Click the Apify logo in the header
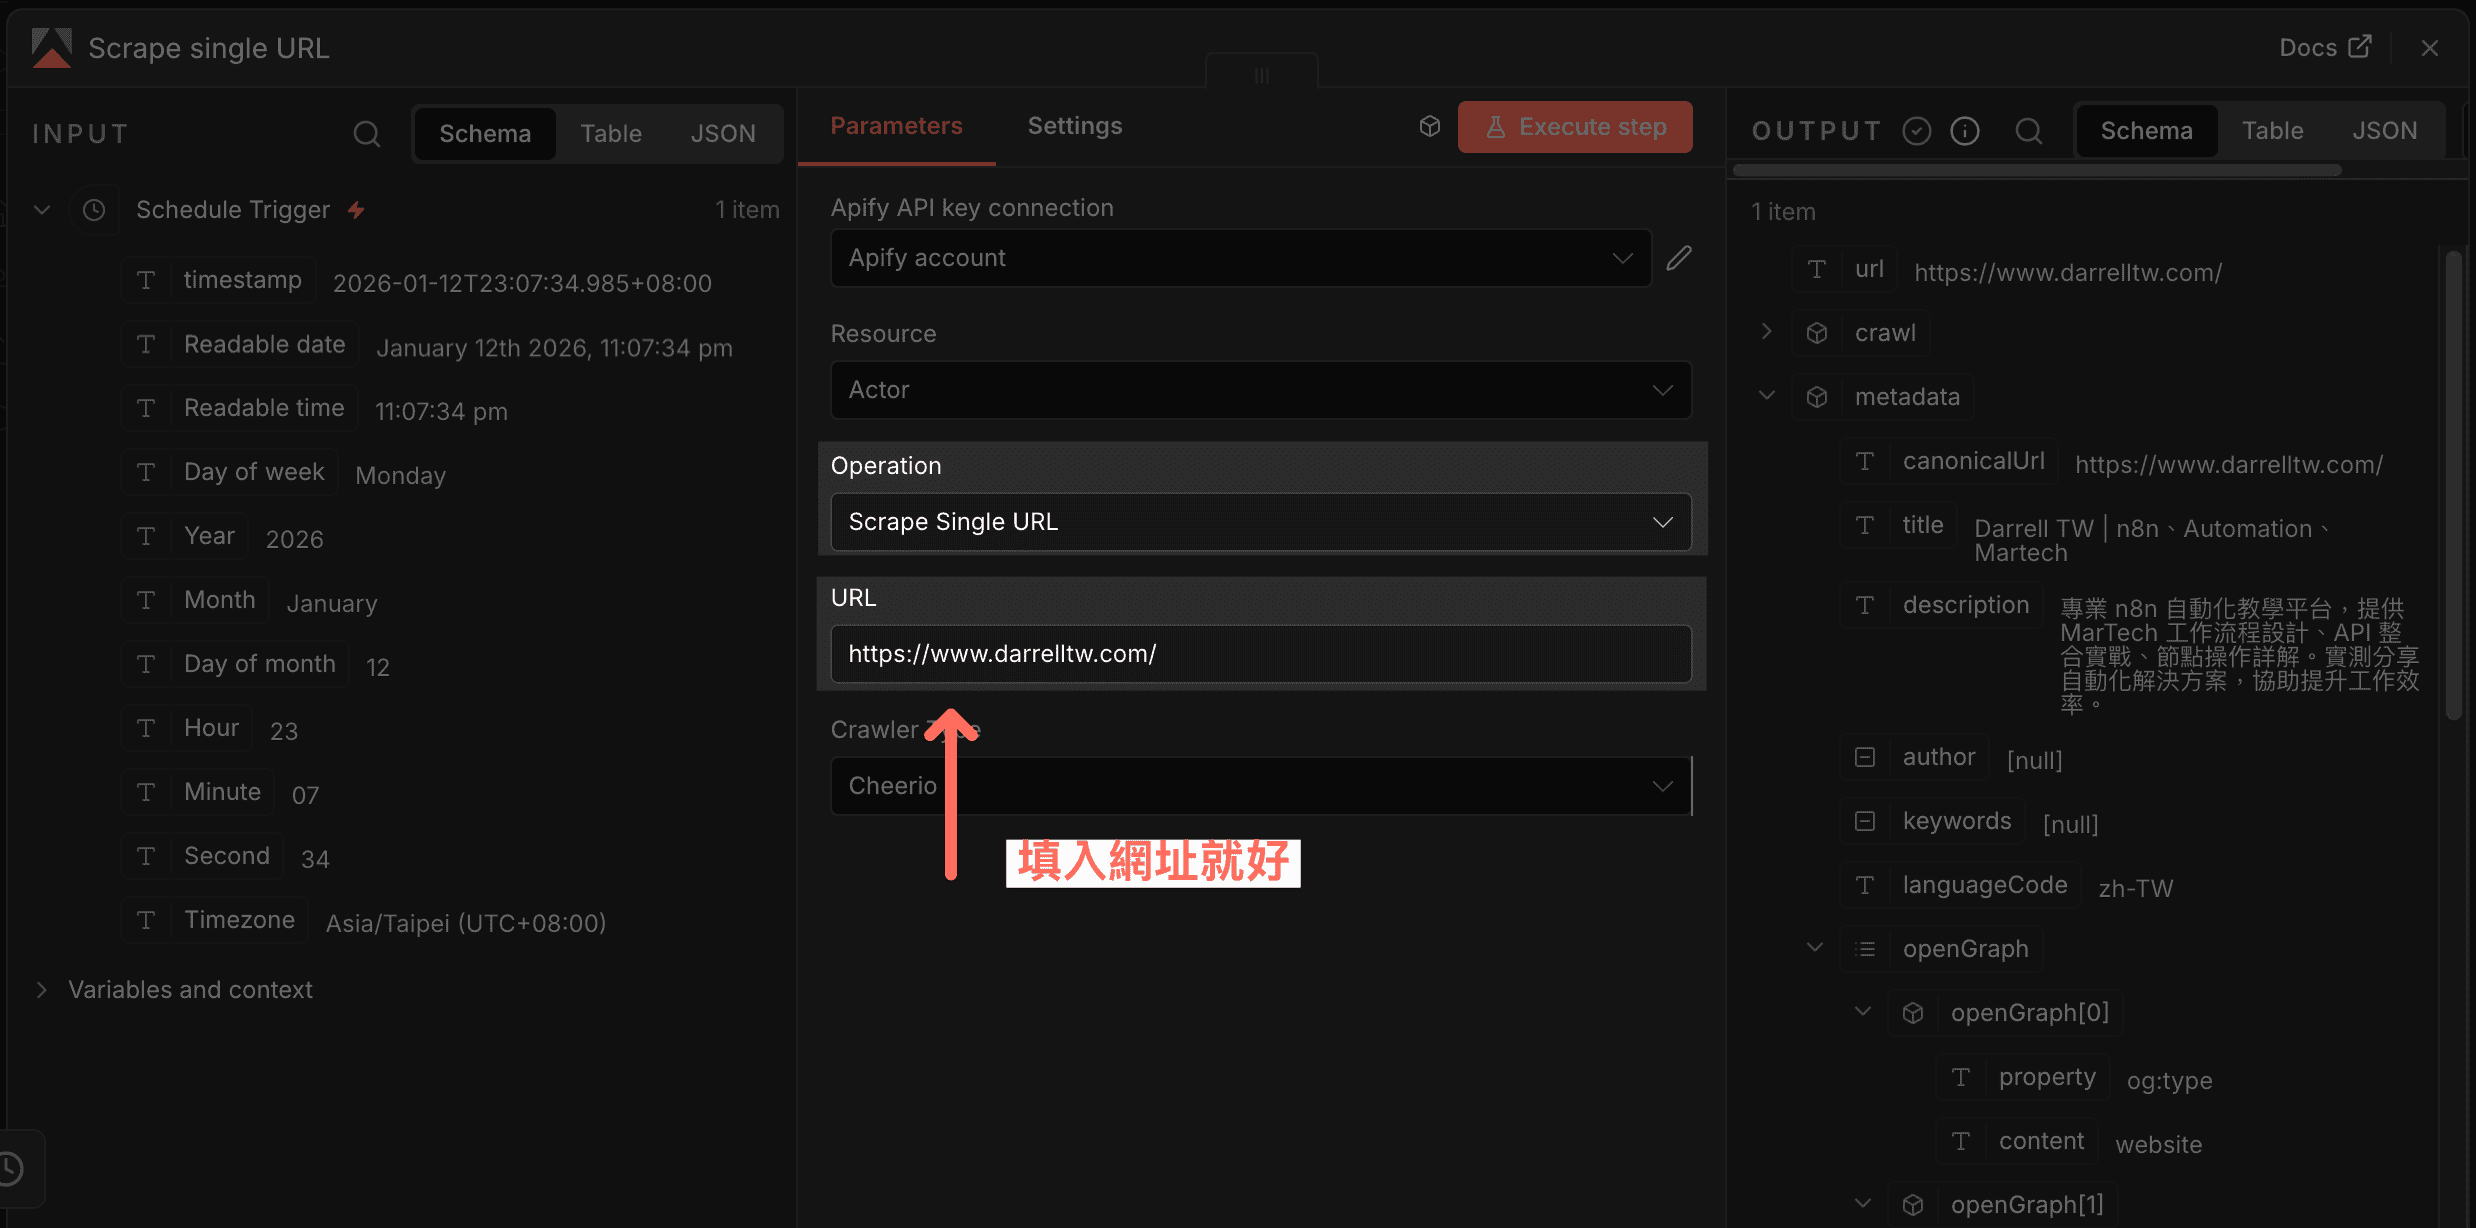The height and width of the screenshot is (1228, 2476). pos(52,47)
